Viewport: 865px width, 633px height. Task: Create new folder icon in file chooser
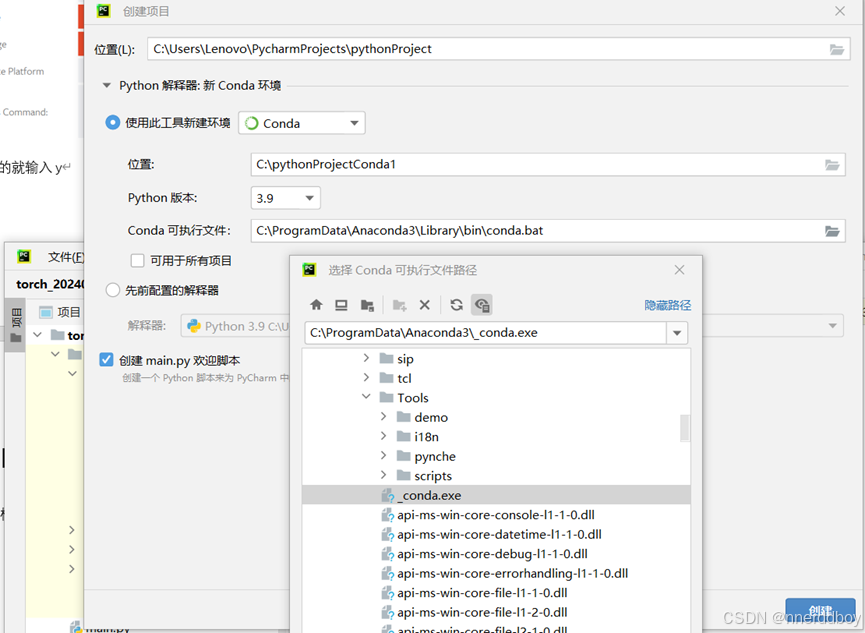tap(399, 305)
